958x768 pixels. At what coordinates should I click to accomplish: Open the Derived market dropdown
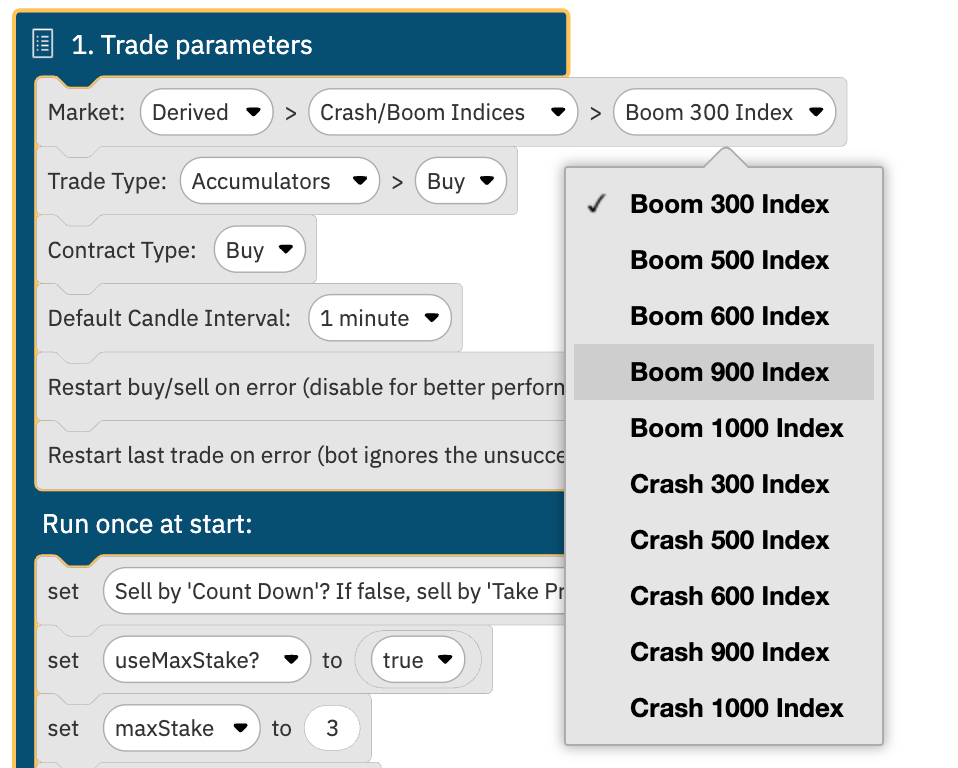[x=207, y=112]
